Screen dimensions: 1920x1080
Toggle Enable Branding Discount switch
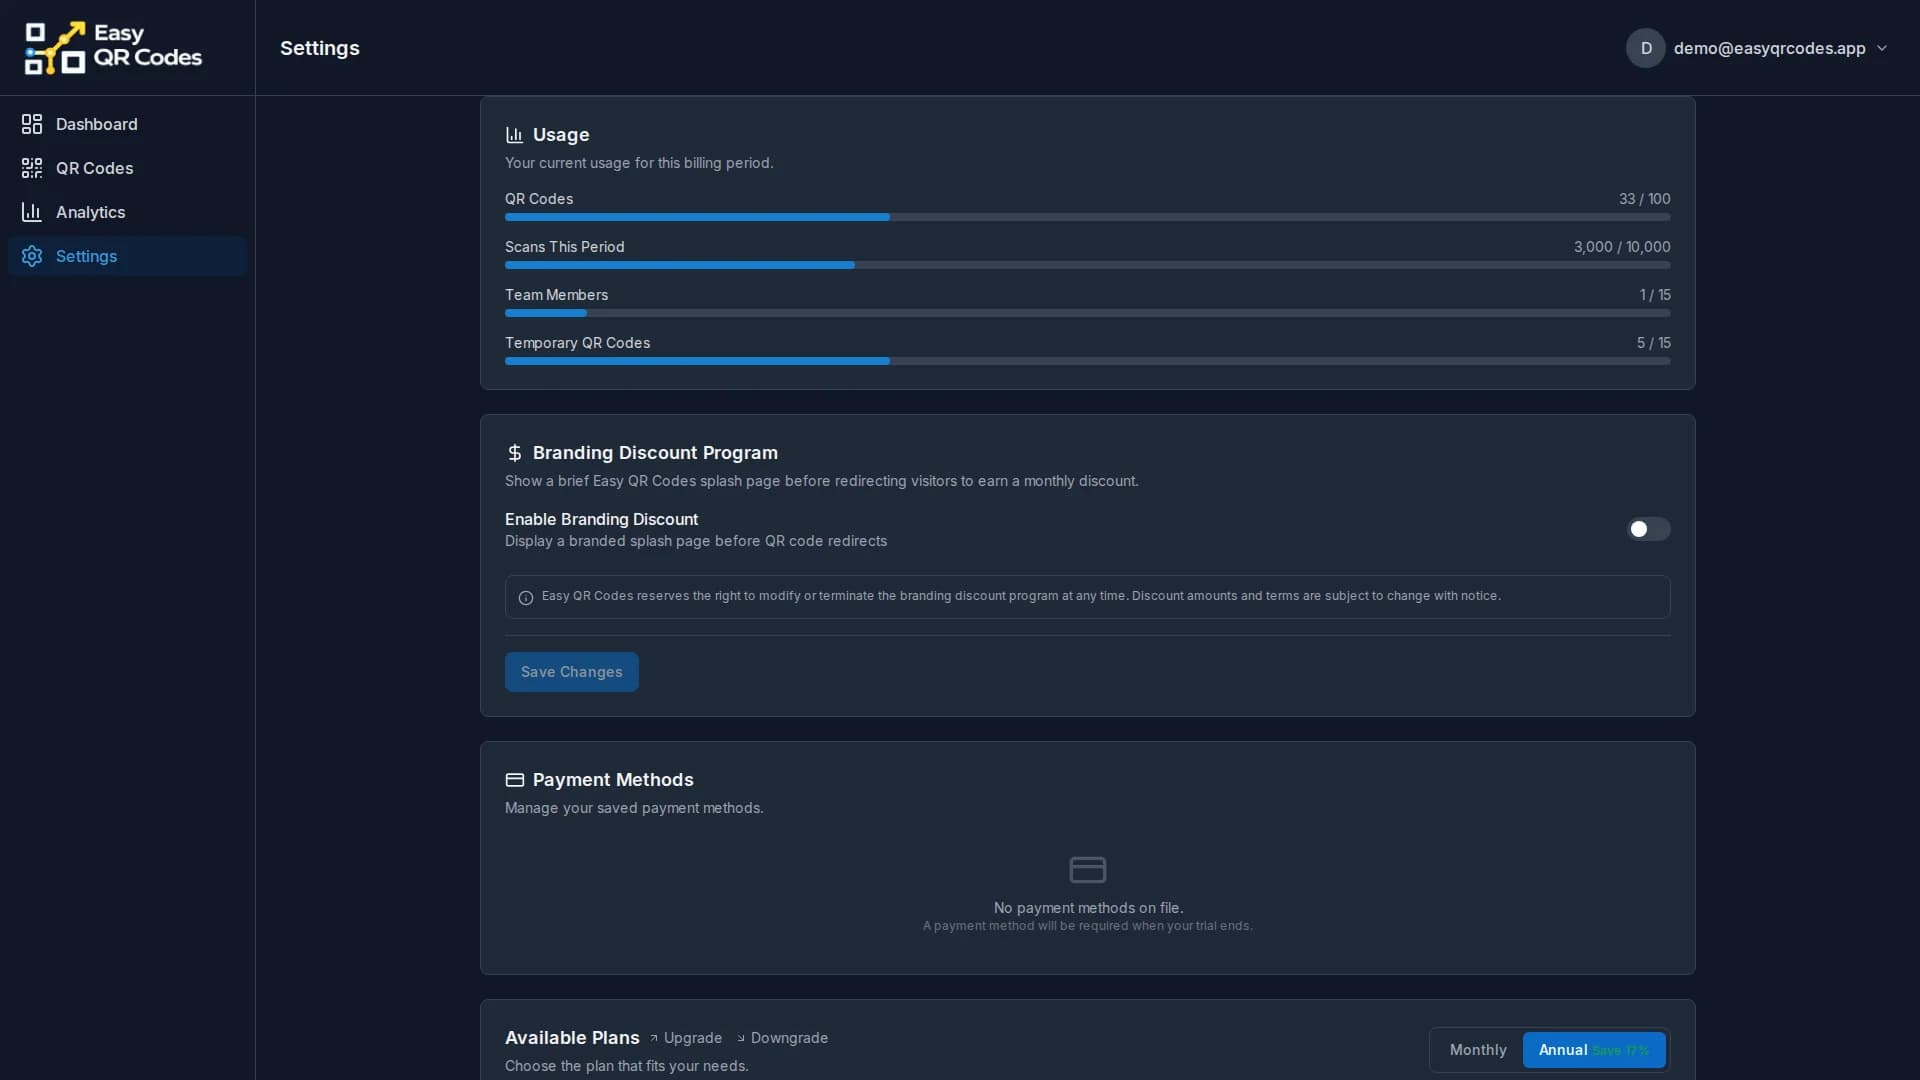coord(1648,529)
